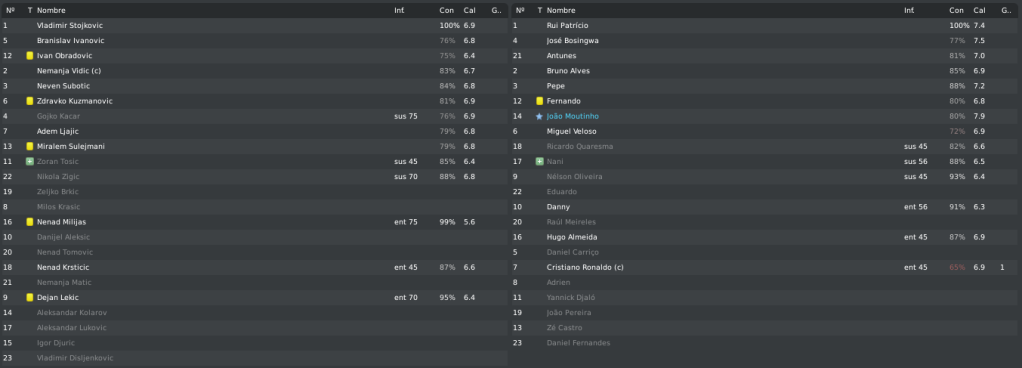Select Nemanja Vidic (c) player name

(68, 71)
